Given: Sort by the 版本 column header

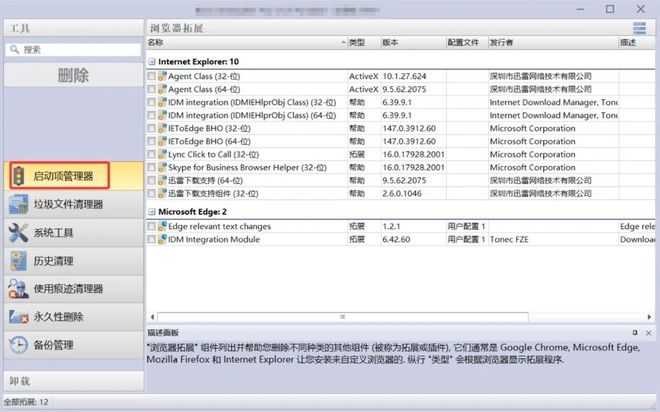Looking at the screenshot, I should (x=413, y=43).
